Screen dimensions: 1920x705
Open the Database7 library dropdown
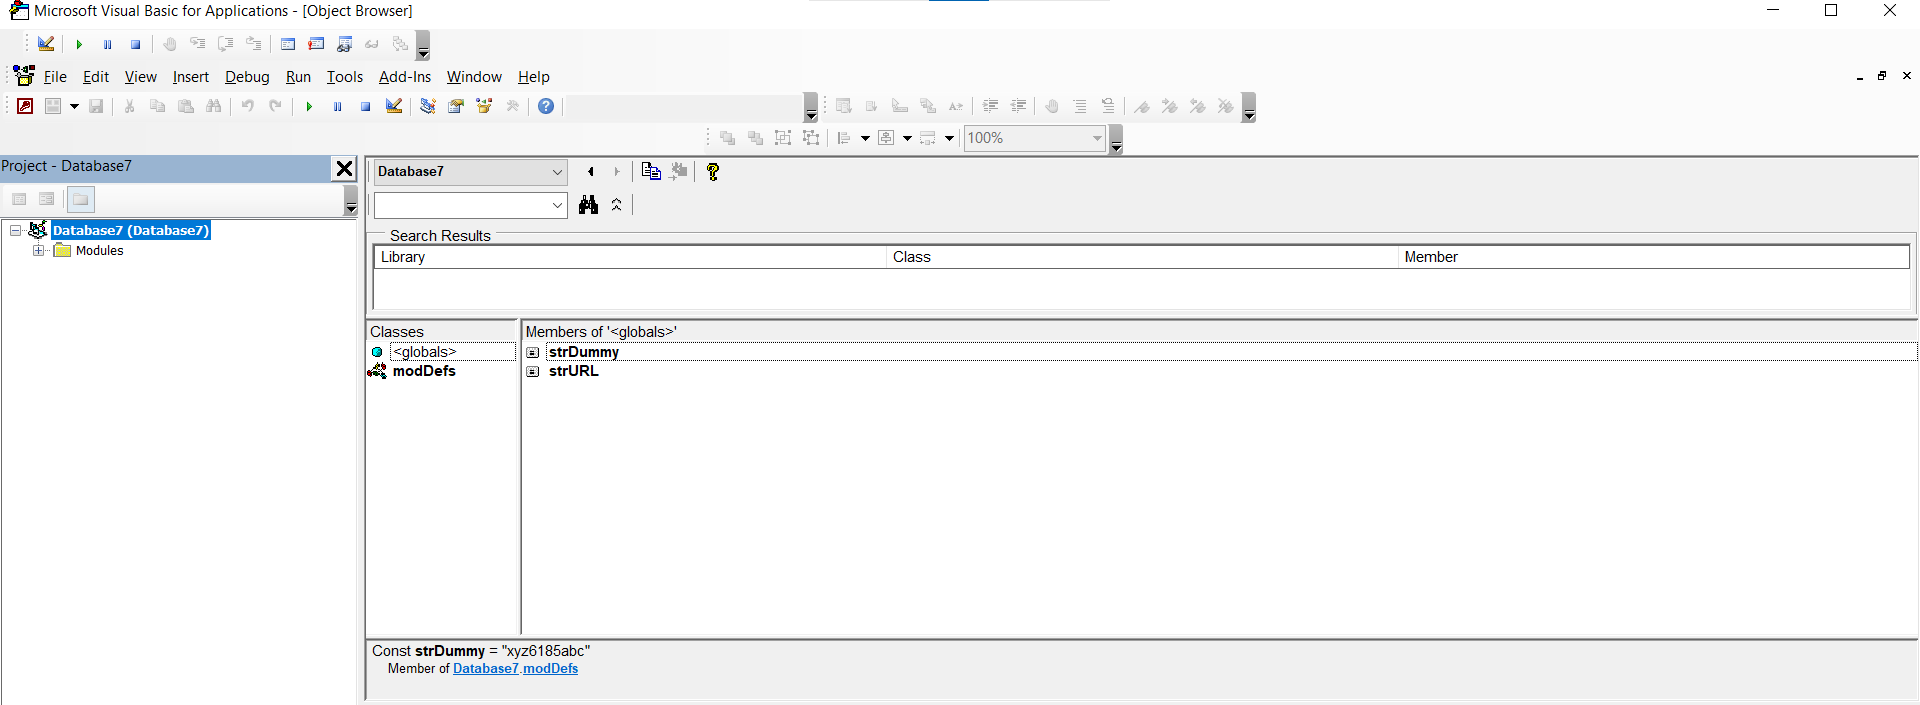[x=557, y=172]
